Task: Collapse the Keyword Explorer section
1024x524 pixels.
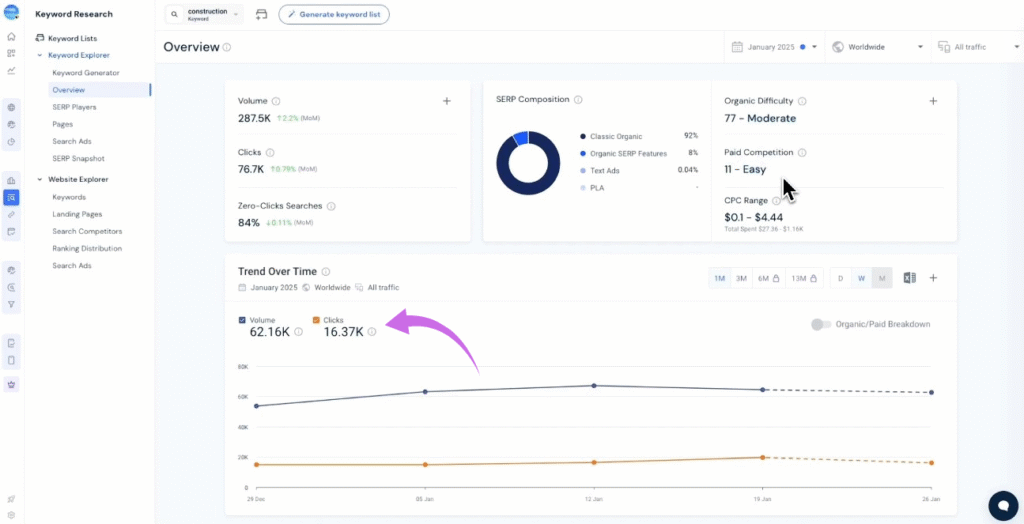Action: (39, 55)
